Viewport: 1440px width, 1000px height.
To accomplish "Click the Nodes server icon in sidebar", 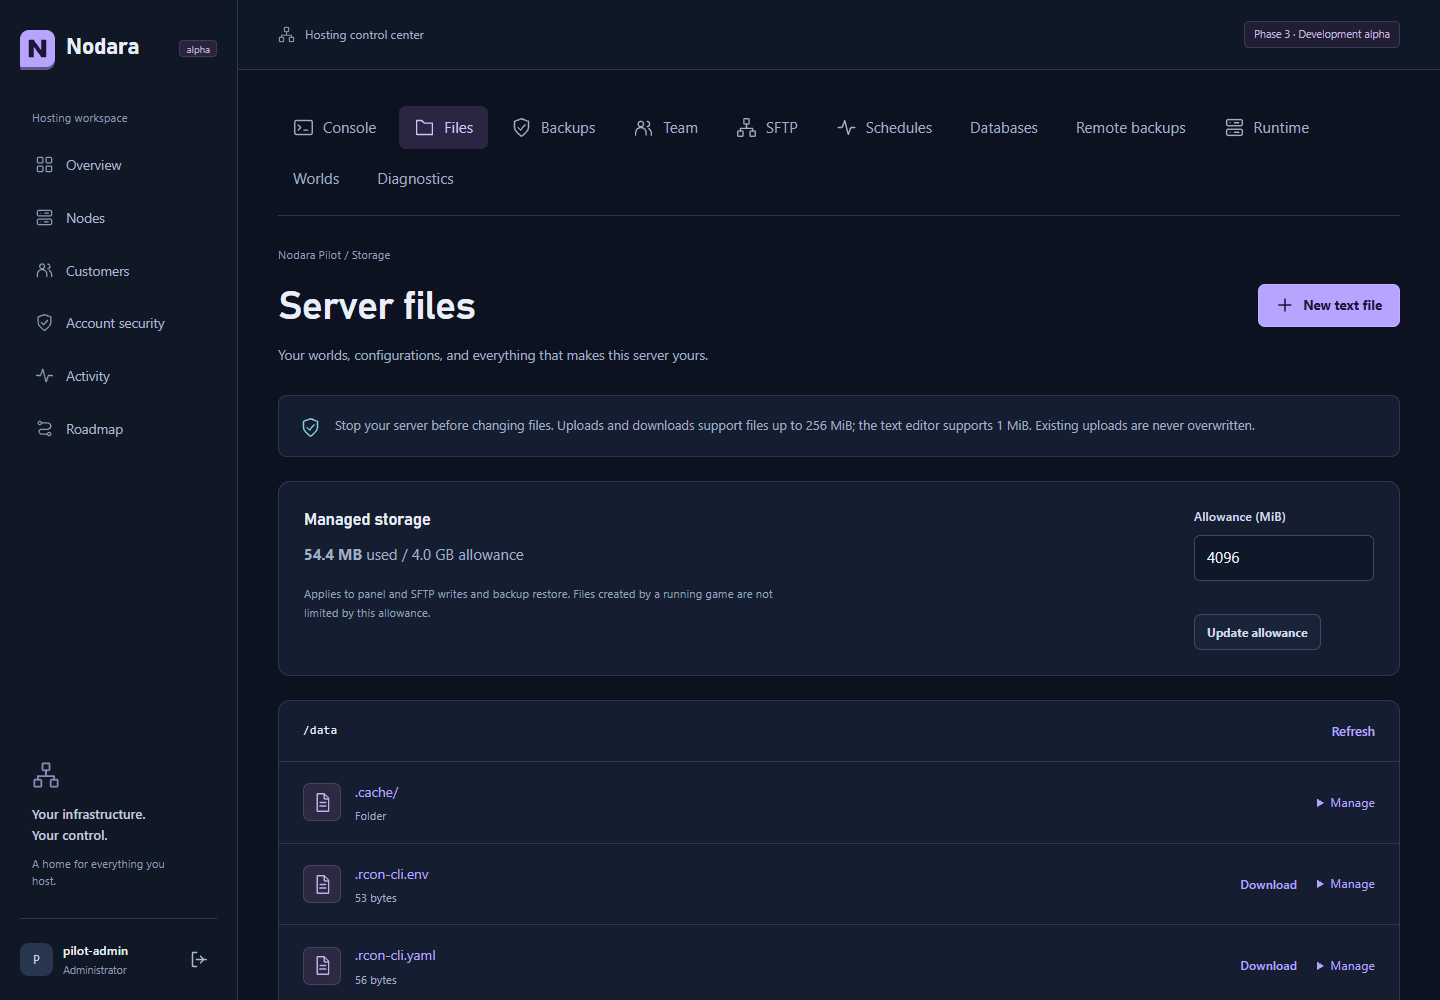I will point(44,218).
